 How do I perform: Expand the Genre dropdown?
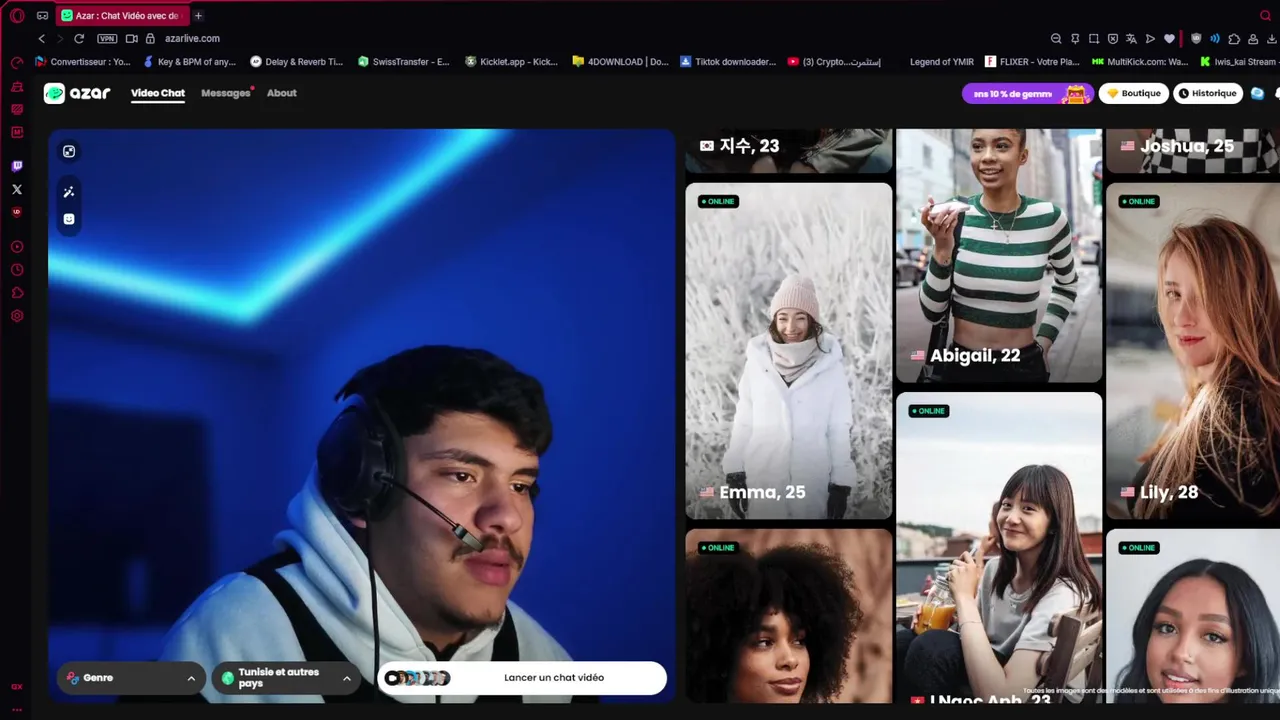131,678
